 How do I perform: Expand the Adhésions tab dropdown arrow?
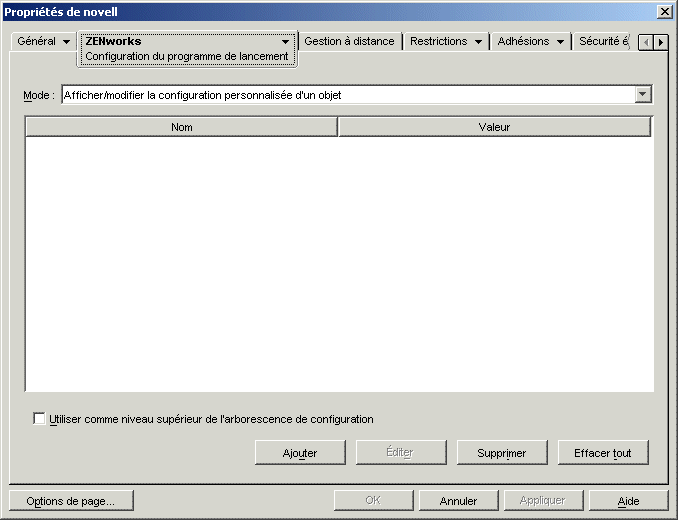point(560,42)
